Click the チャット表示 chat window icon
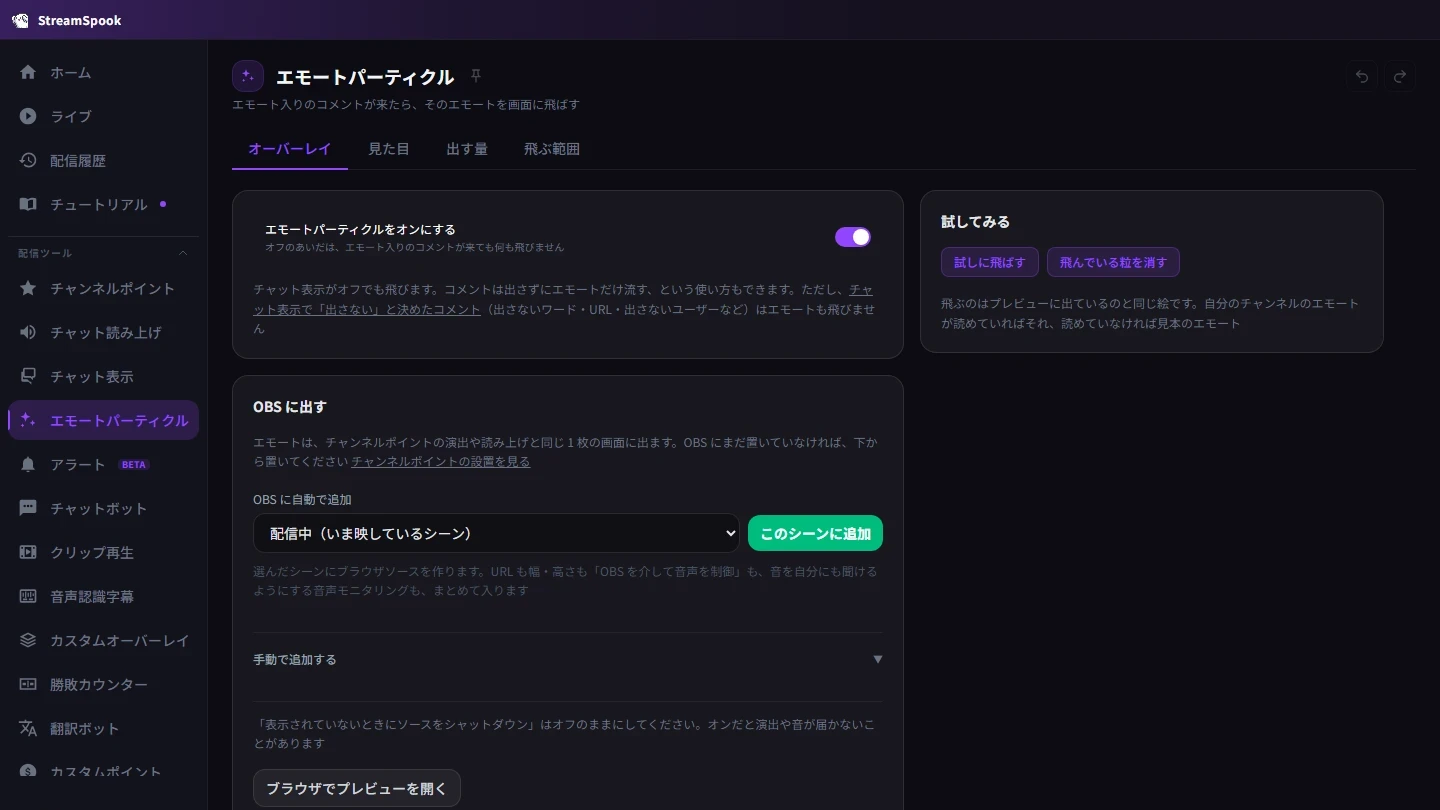The width and height of the screenshot is (1440, 810). tap(28, 376)
